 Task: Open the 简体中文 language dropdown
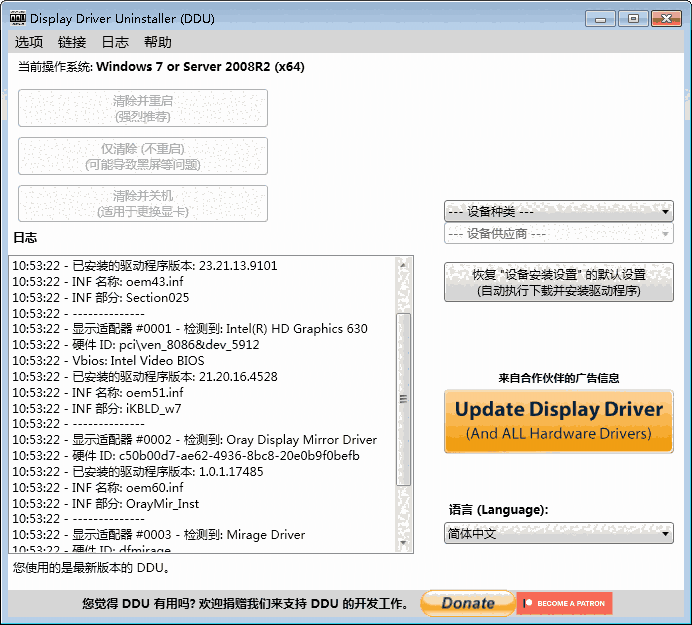click(x=558, y=533)
